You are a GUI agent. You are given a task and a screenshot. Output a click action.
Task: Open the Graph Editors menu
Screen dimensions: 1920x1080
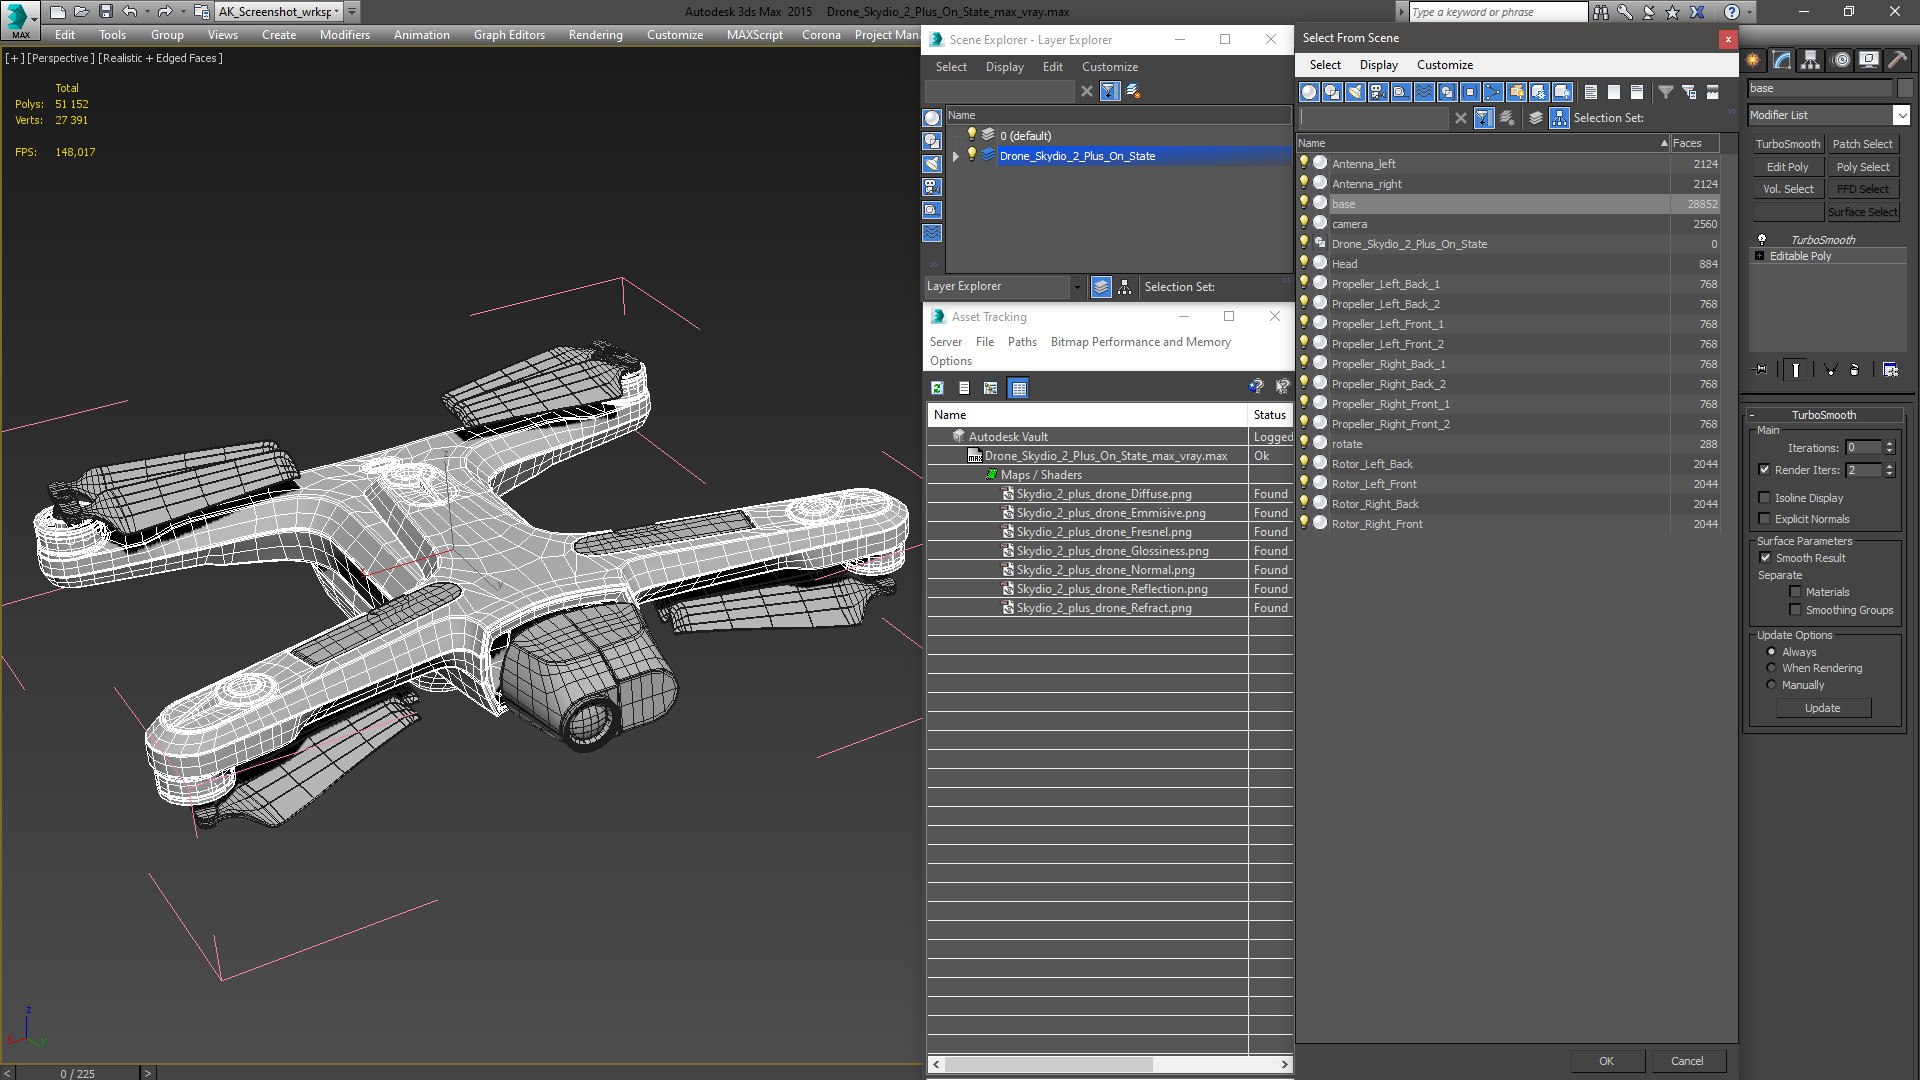(509, 35)
